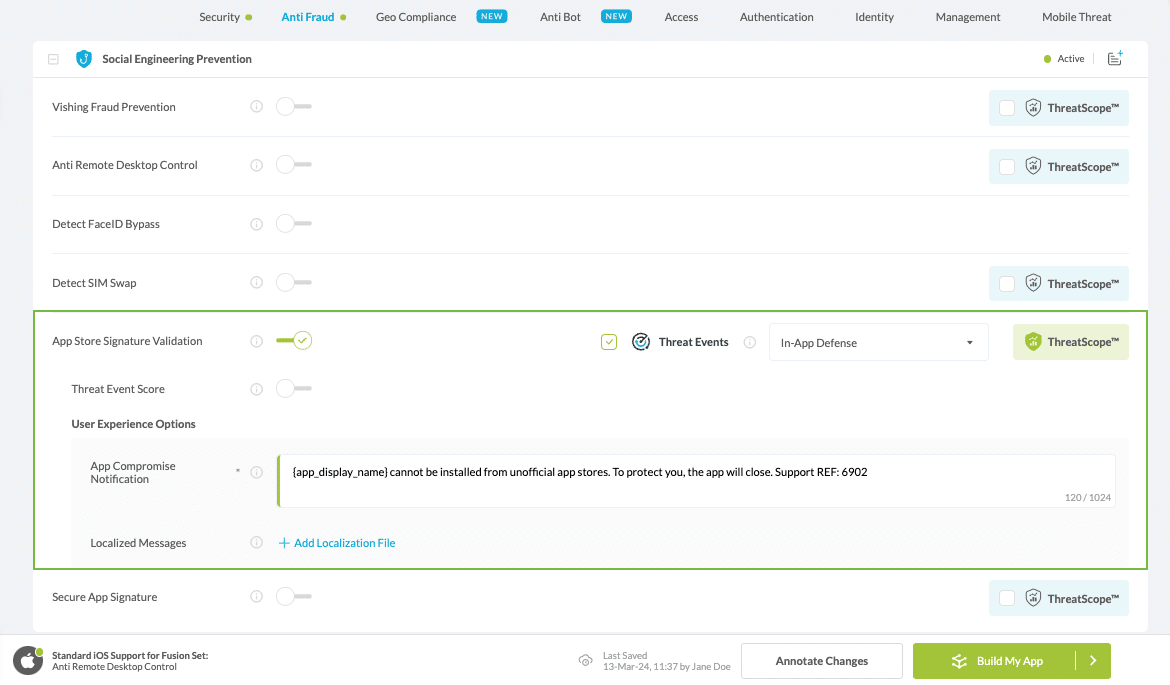Viewport: 1170px width, 685px height.
Task: Click the Threat Events radar icon
Action: pyautogui.click(x=641, y=342)
